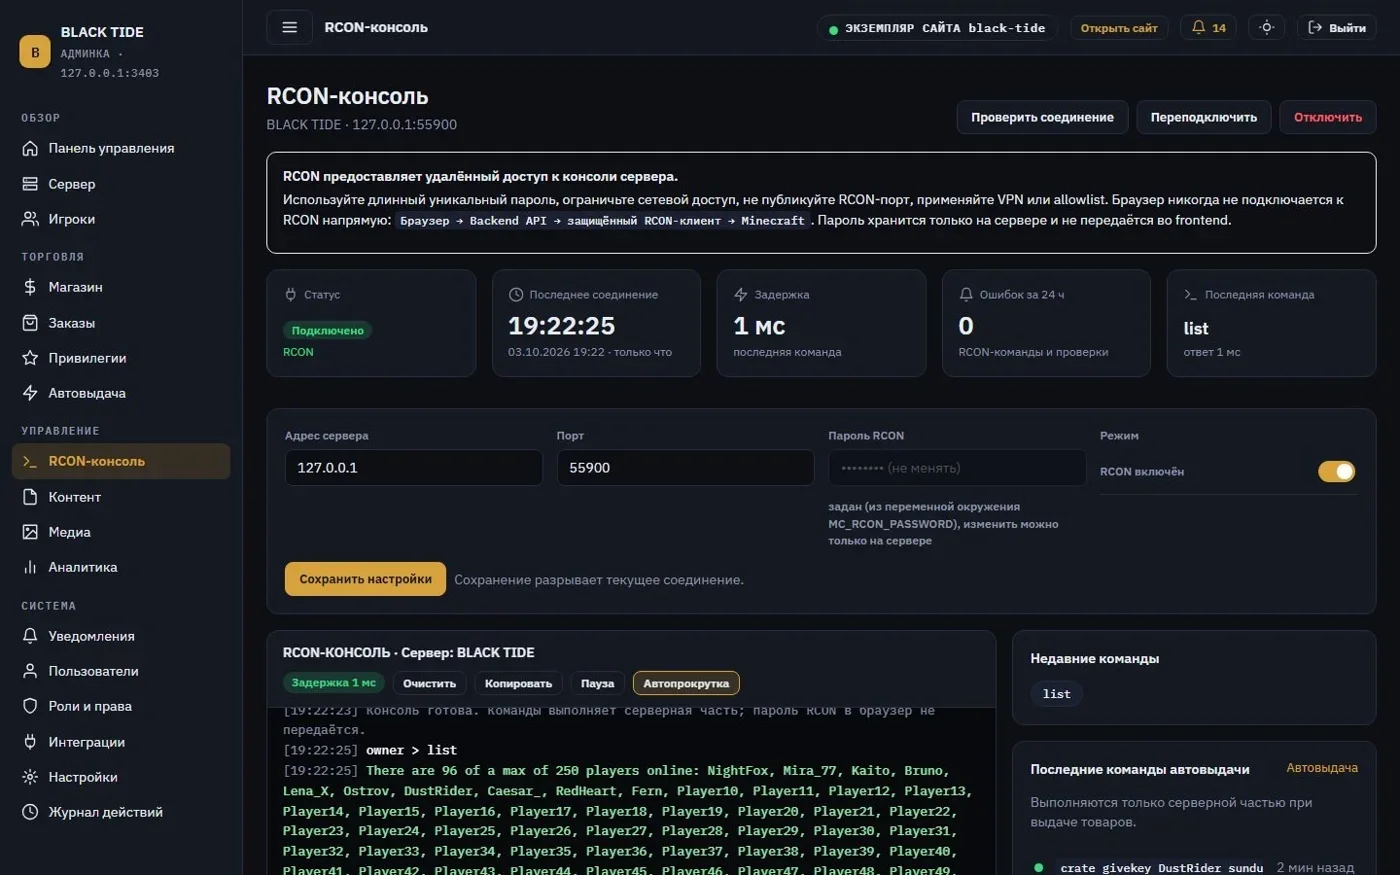Click the Black Tide logo badge
This screenshot has width=1400, height=875.
pos(35,52)
